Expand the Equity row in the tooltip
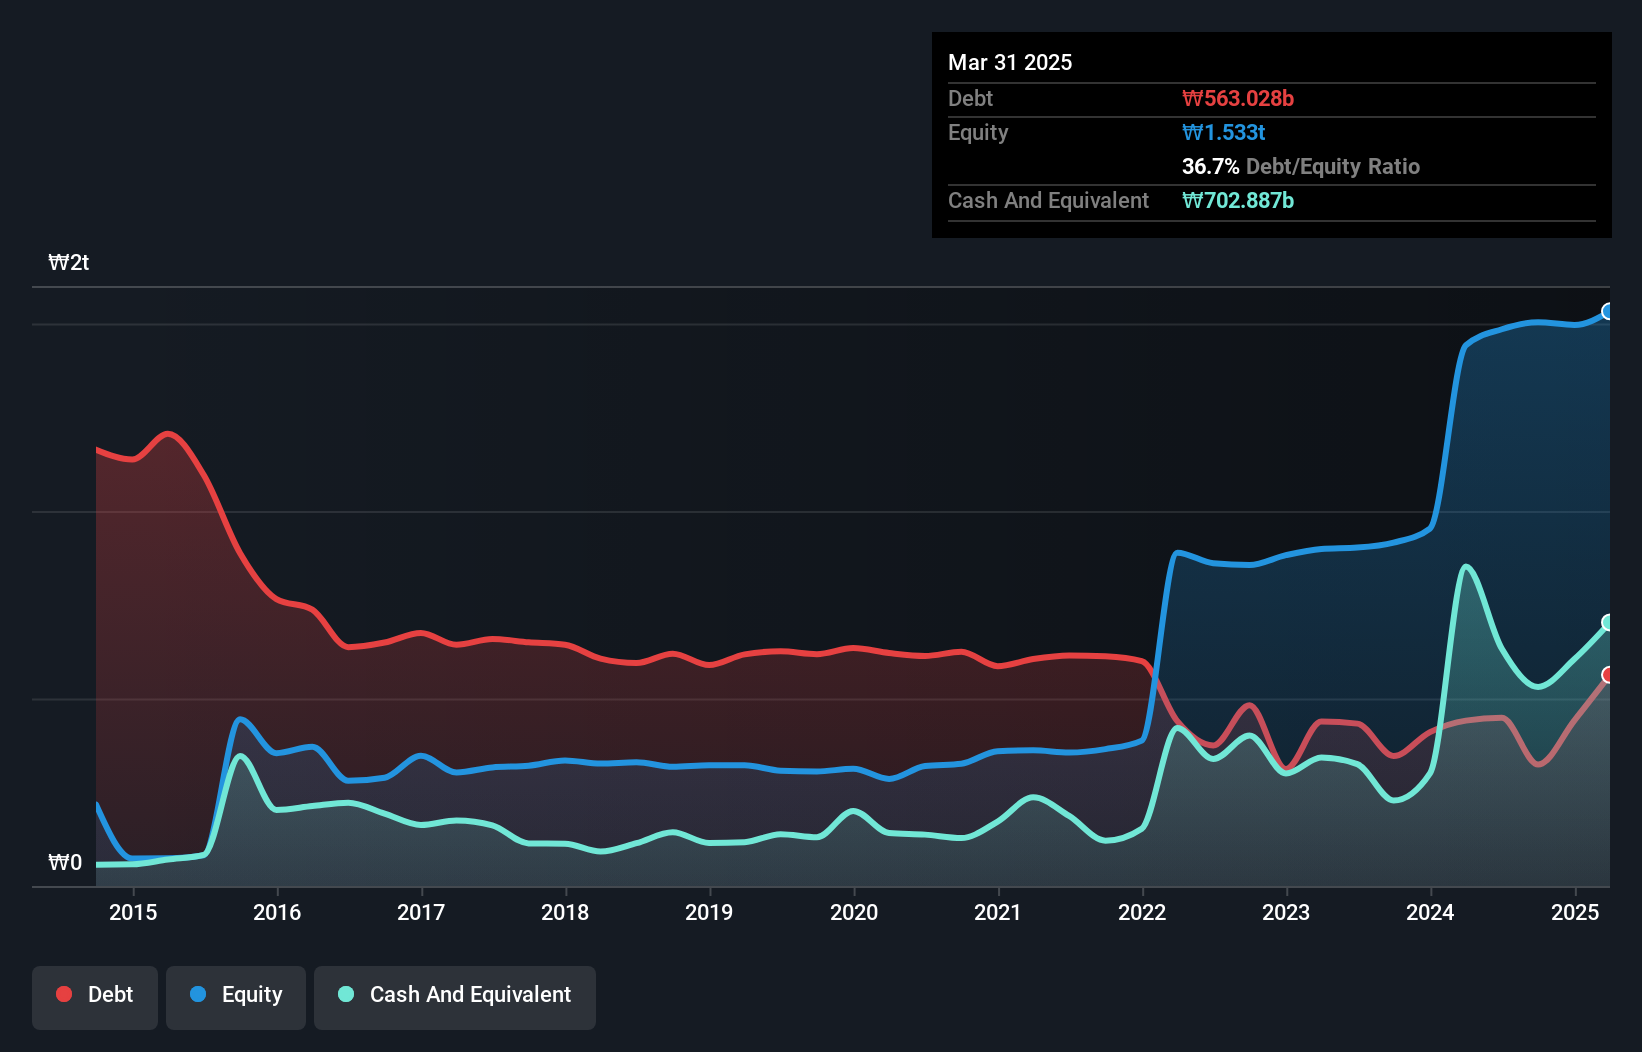The width and height of the screenshot is (1642, 1052). point(977,132)
